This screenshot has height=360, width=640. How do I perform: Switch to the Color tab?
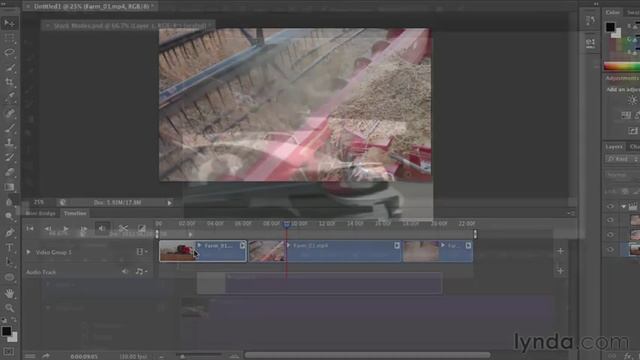click(612, 13)
